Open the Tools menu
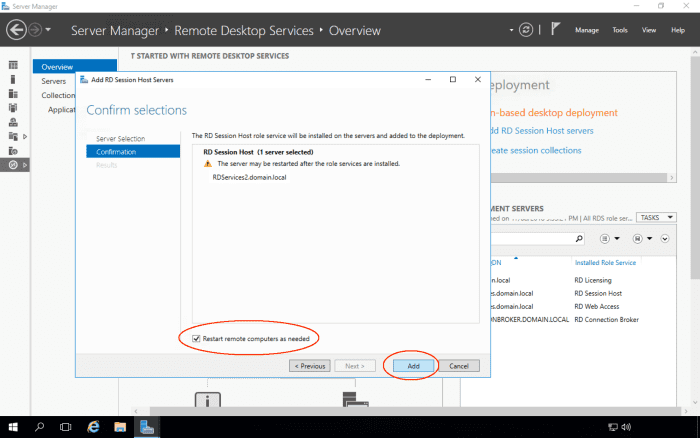The height and width of the screenshot is (438, 700). (x=620, y=30)
